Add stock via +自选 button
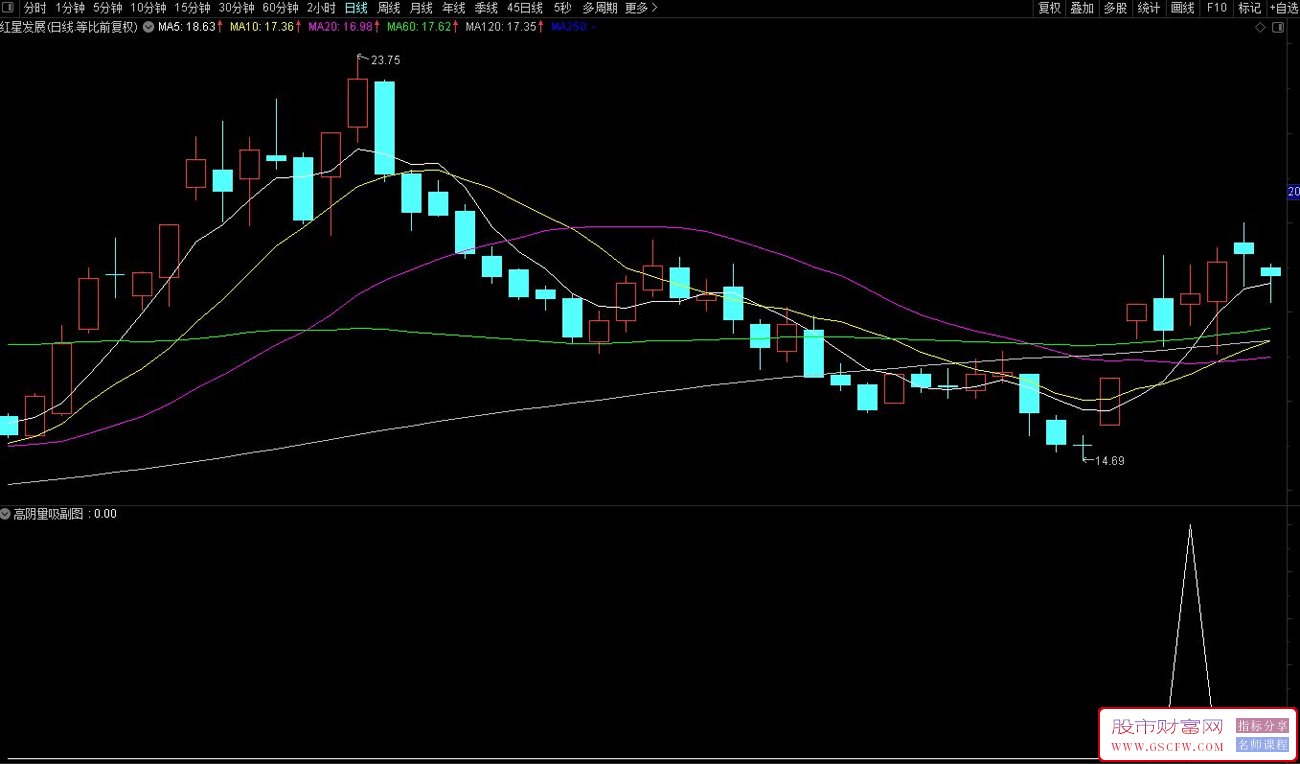The height and width of the screenshot is (764, 1300). [1284, 8]
